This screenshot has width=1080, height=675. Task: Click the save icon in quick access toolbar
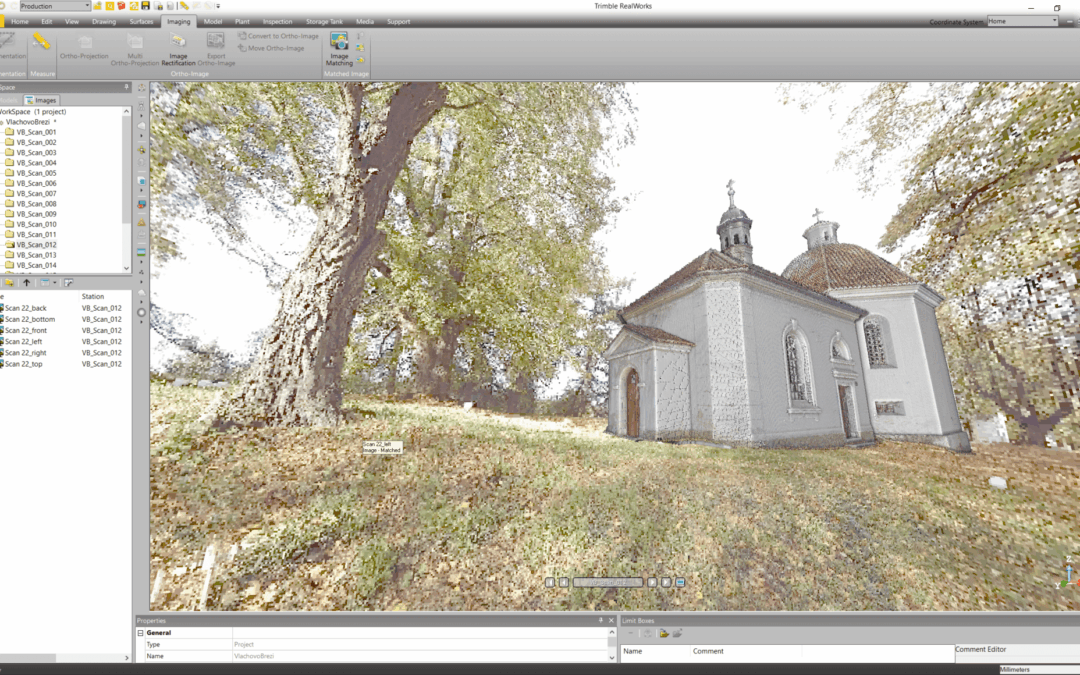tap(146, 6)
